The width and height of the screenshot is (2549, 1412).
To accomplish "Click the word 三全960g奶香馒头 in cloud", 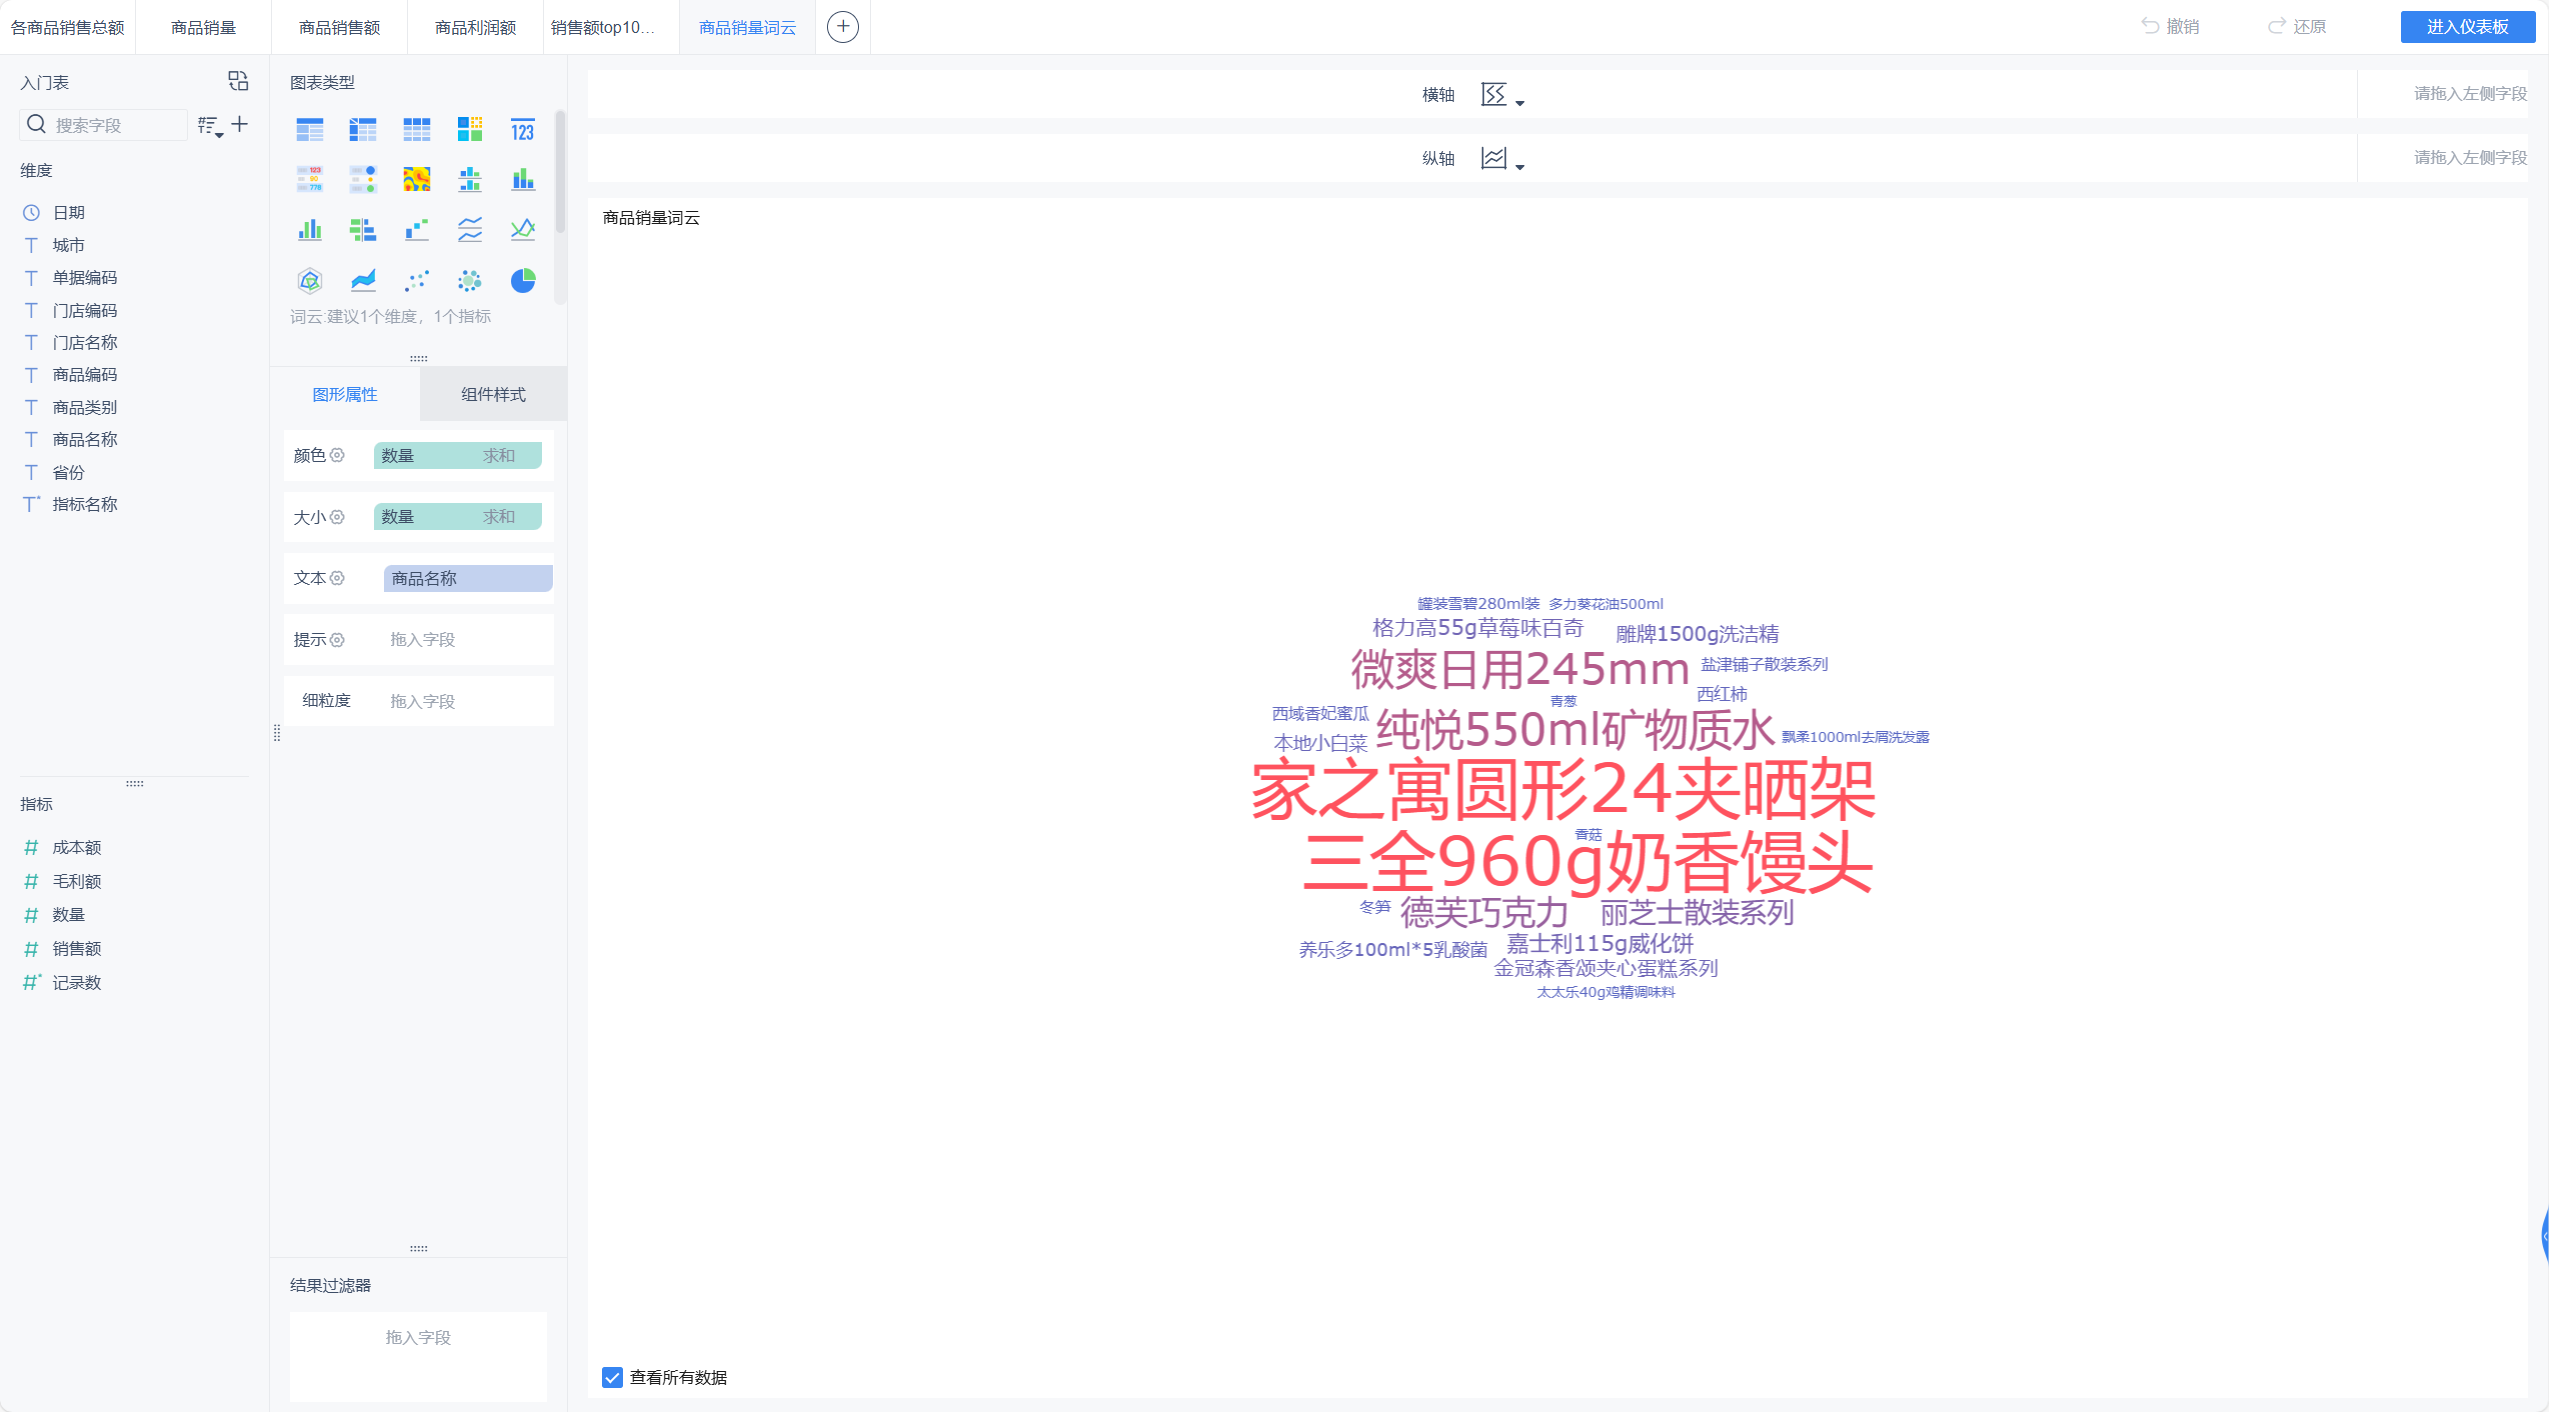I will pyautogui.click(x=1588, y=862).
